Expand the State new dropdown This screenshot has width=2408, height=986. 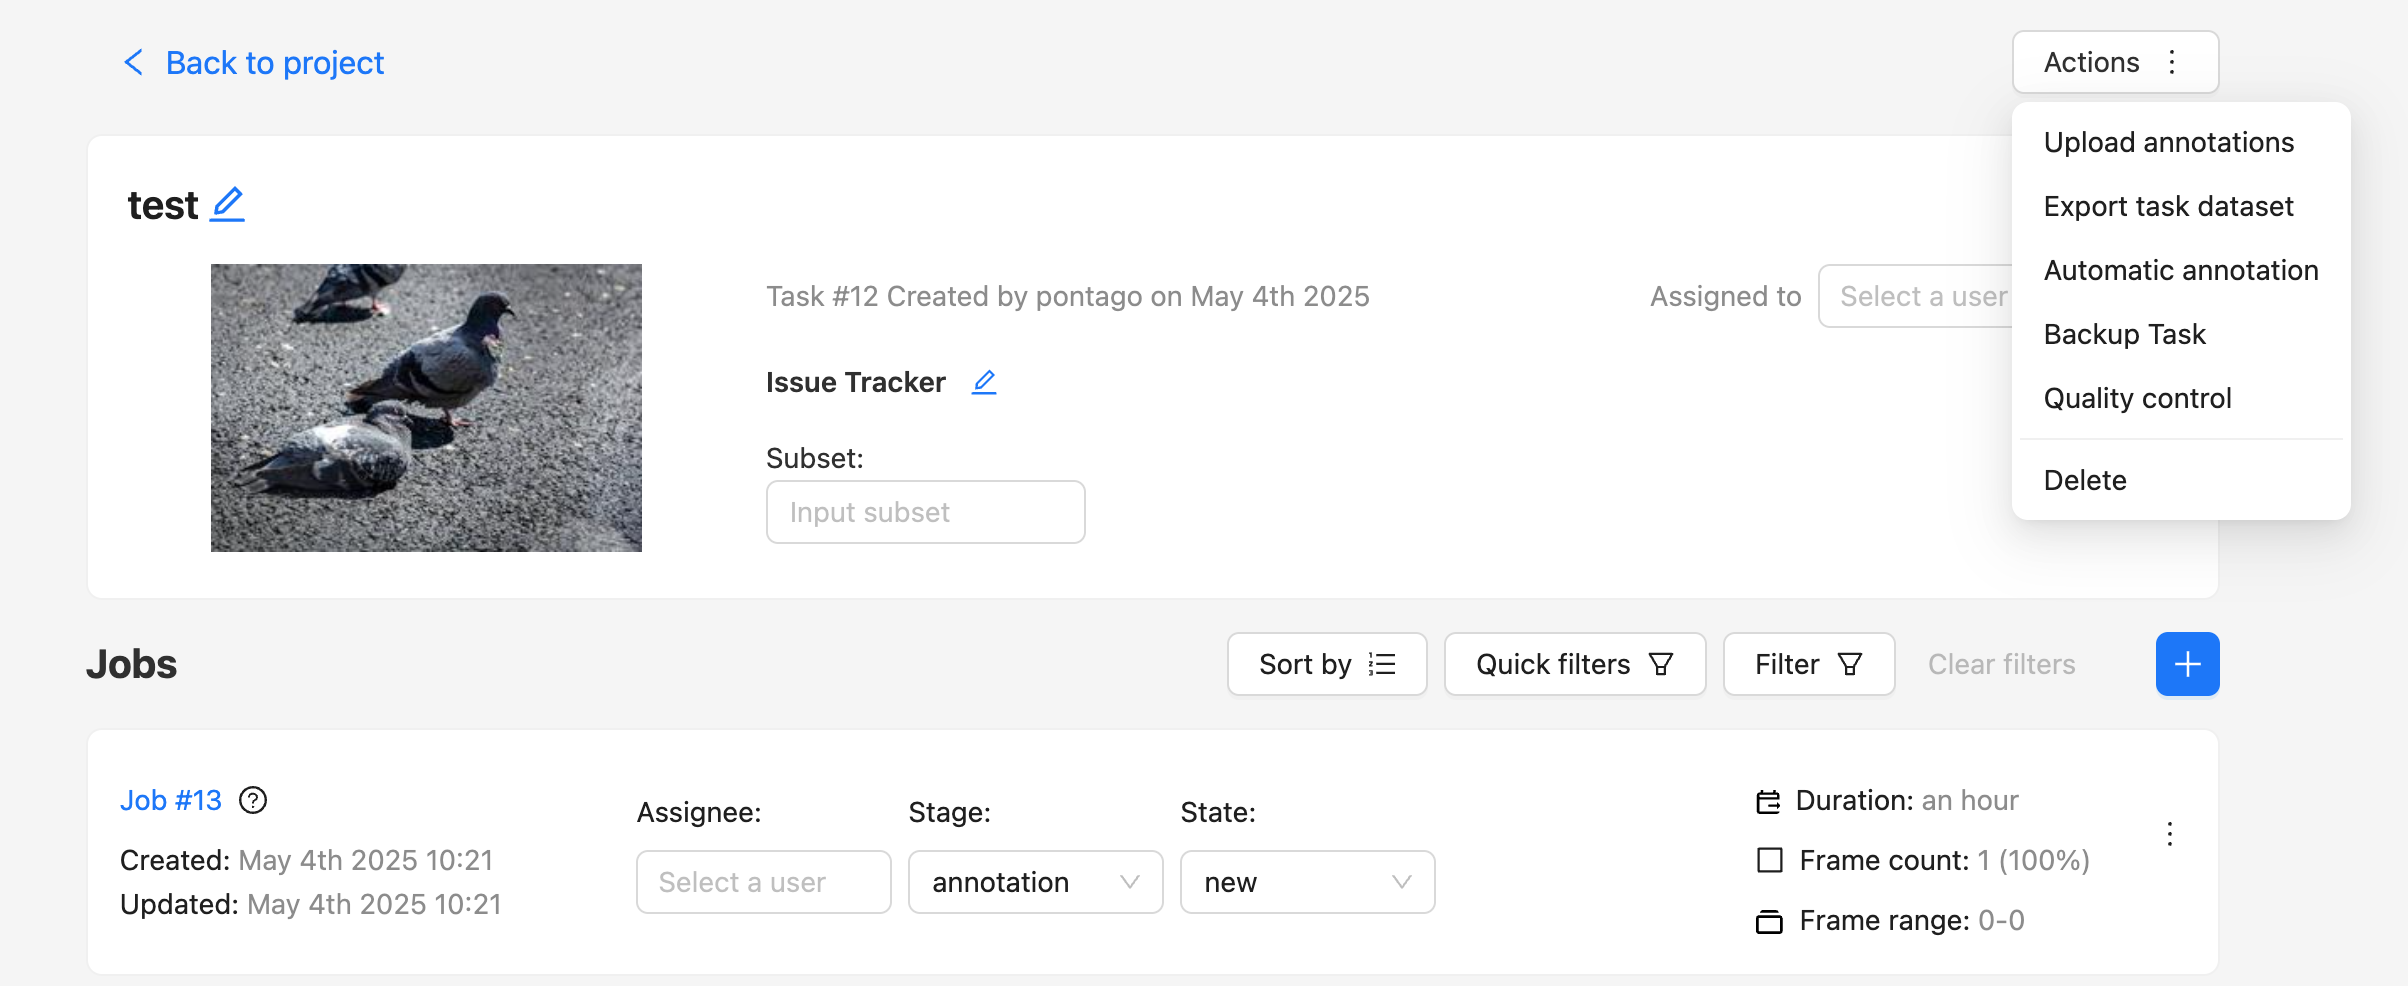[1307, 882]
